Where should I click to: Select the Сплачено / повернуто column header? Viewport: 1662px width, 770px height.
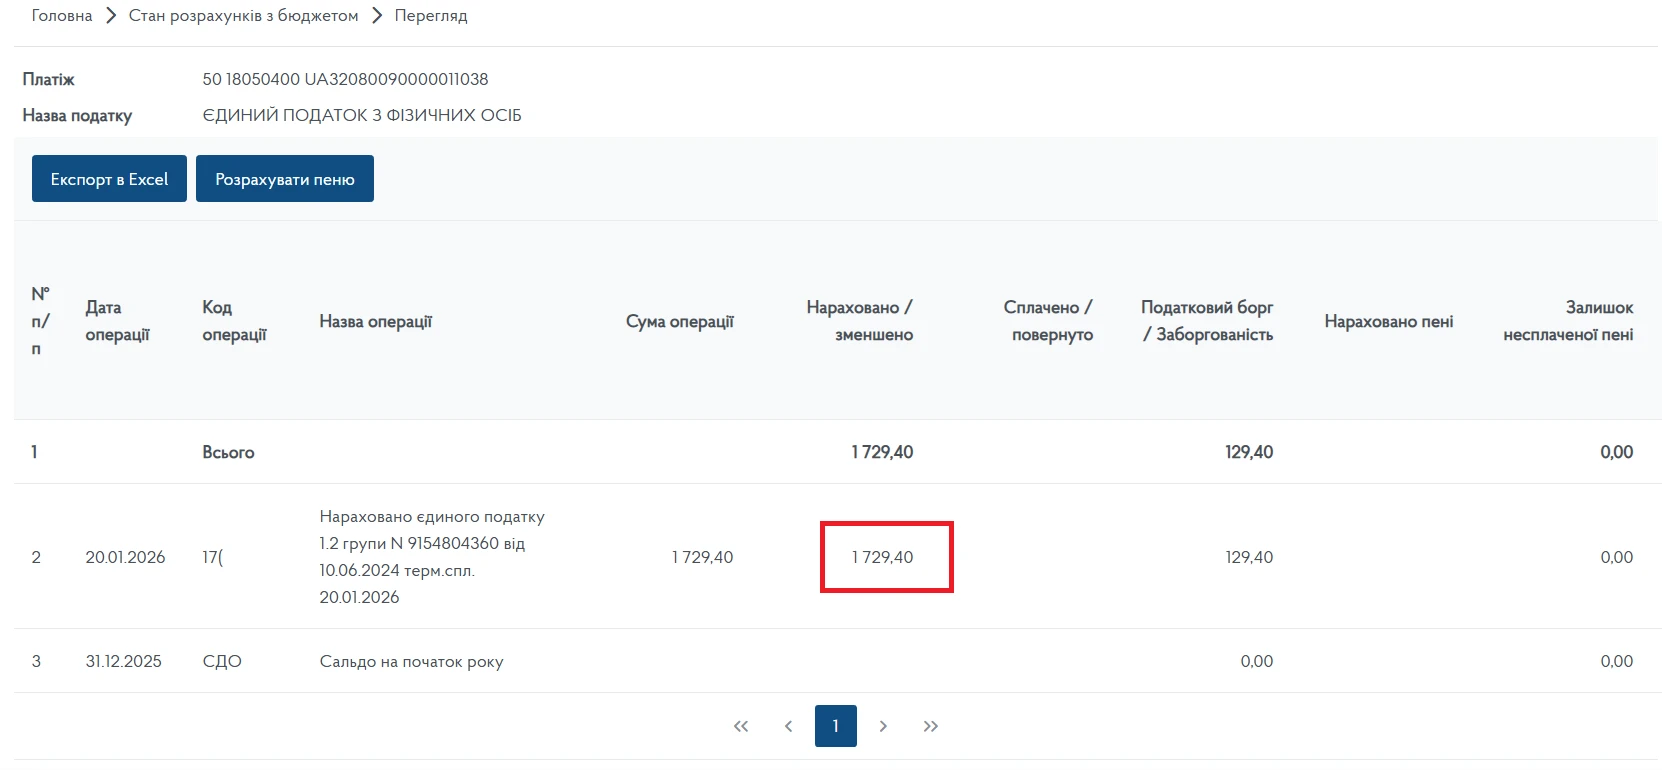pos(1048,321)
